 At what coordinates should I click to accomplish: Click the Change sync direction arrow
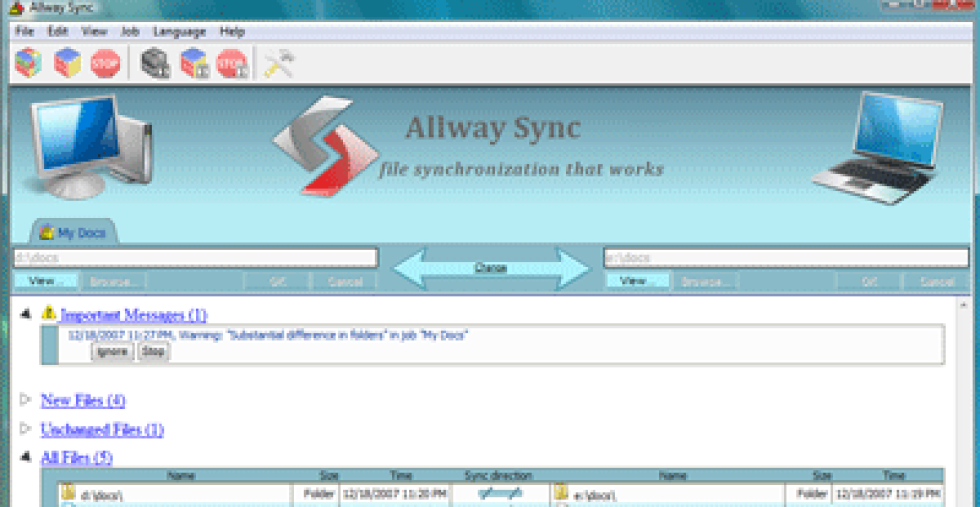click(x=491, y=268)
